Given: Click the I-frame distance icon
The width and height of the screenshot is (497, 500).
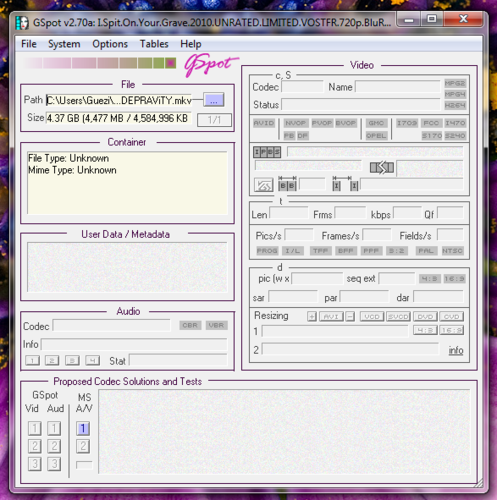Looking at the screenshot, I should coord(346,184).
